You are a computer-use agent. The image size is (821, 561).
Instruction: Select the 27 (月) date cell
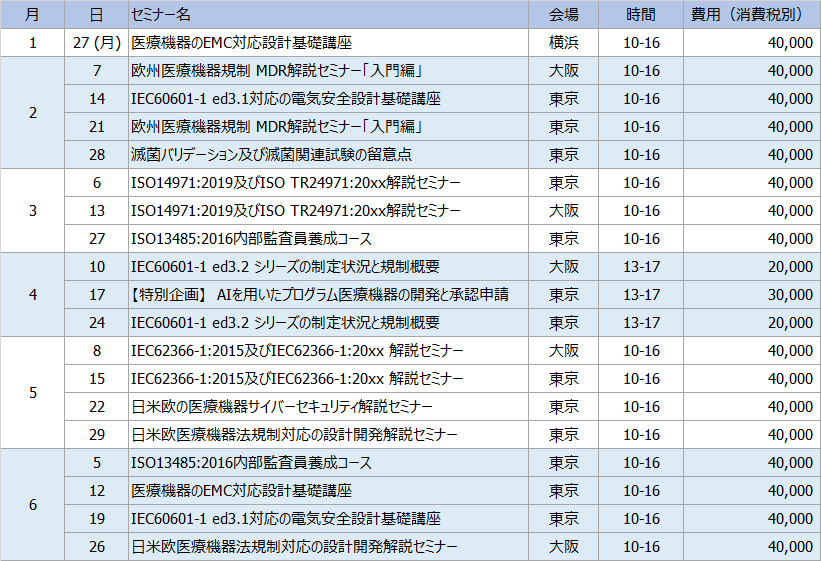96,43
